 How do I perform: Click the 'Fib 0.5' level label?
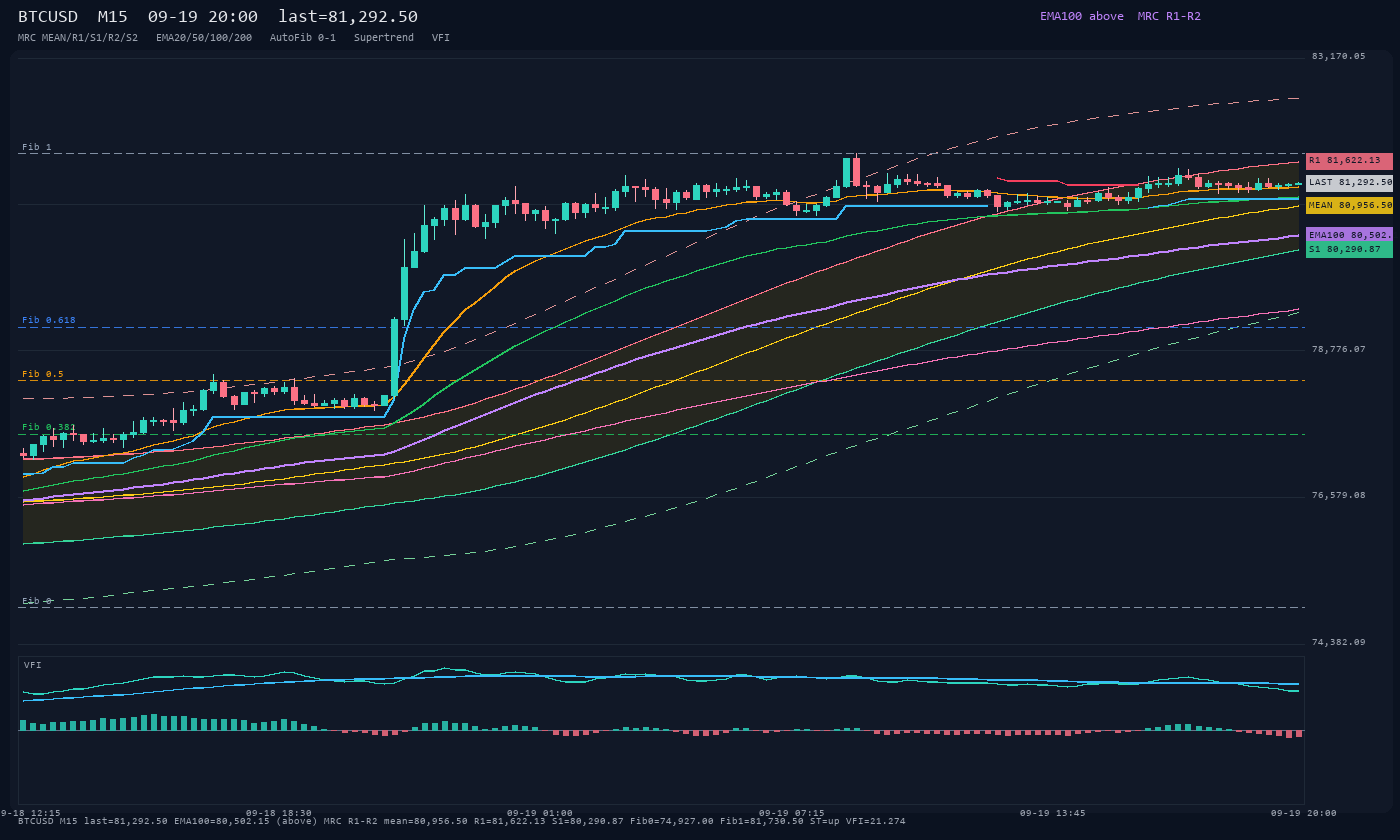(x=43, y=374)
